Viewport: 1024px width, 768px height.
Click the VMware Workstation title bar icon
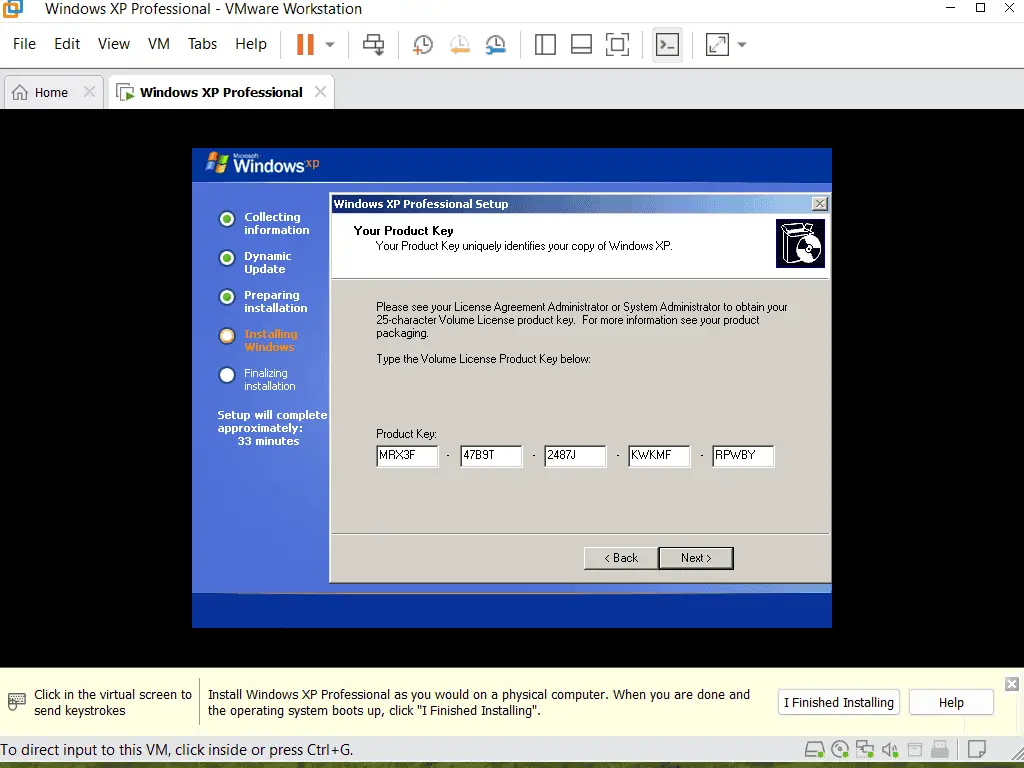[13, 8]
